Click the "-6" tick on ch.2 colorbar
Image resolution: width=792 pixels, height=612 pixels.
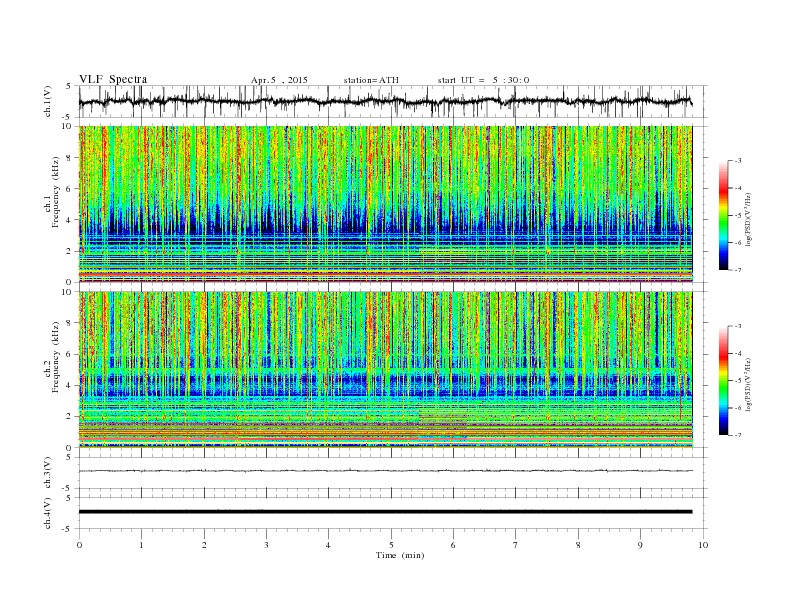tap(737, 408)
